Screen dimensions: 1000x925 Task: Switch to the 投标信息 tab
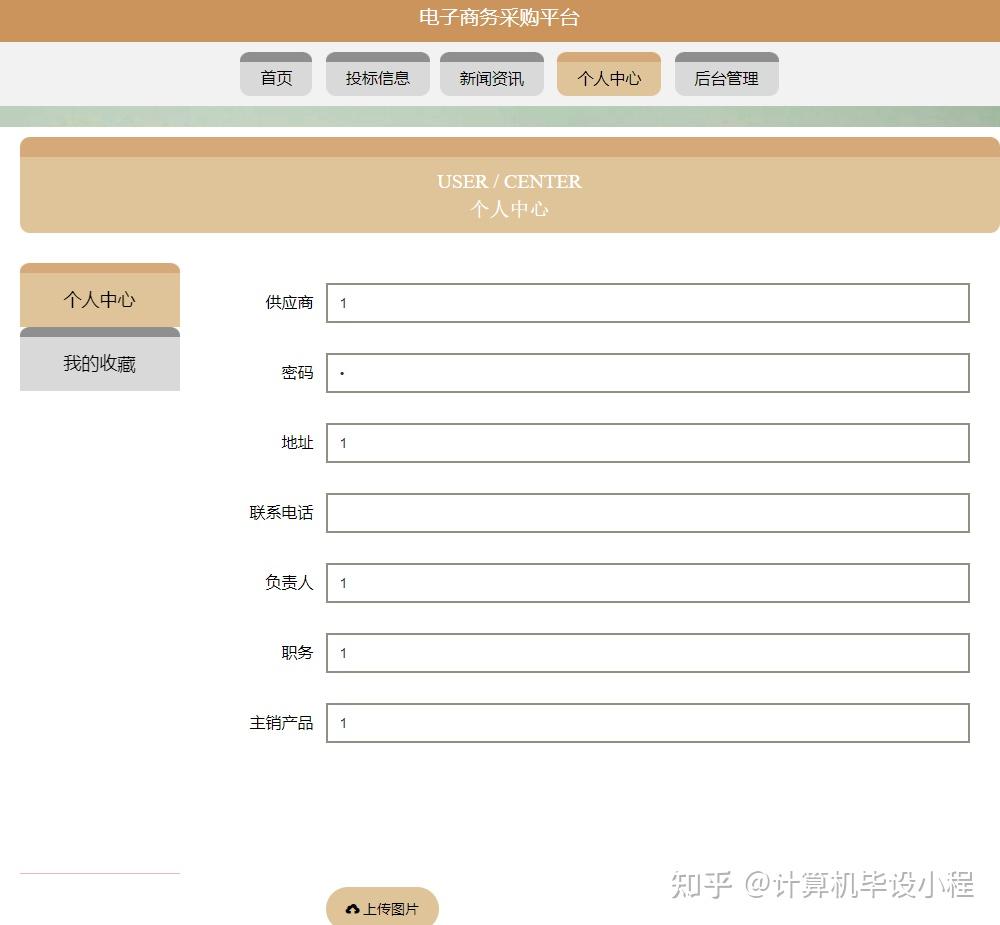click(x=377, y=77)
